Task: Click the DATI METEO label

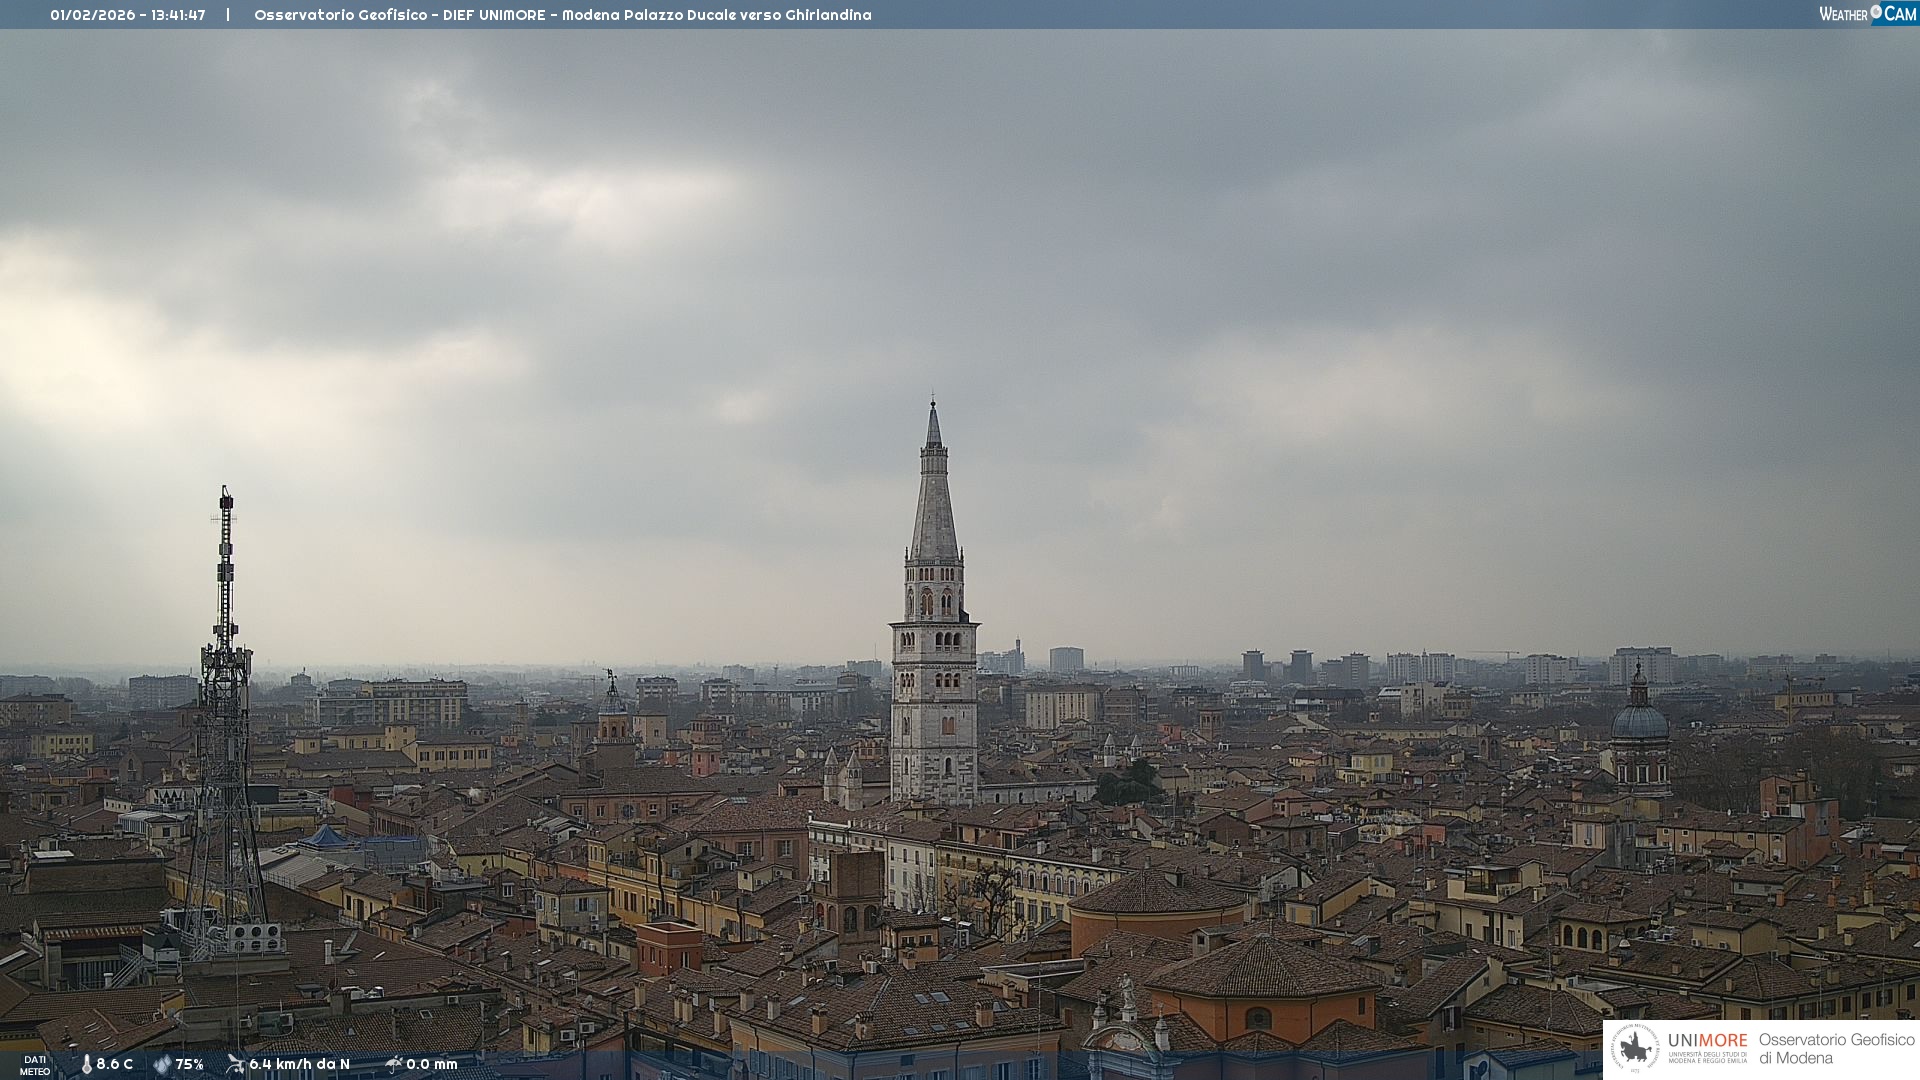Action: coord(35,1066)
